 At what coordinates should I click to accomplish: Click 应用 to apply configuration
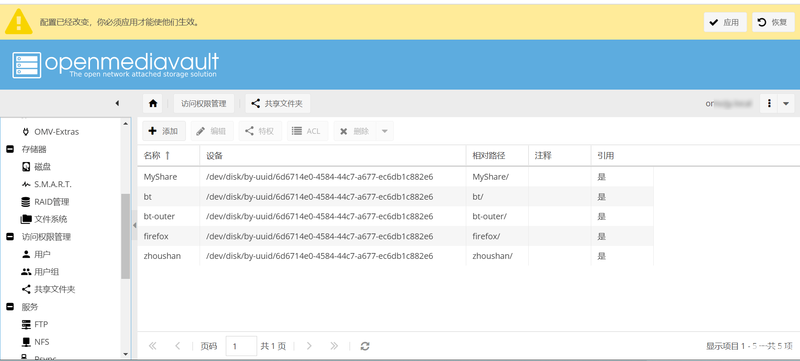click(x=725, y=22)
